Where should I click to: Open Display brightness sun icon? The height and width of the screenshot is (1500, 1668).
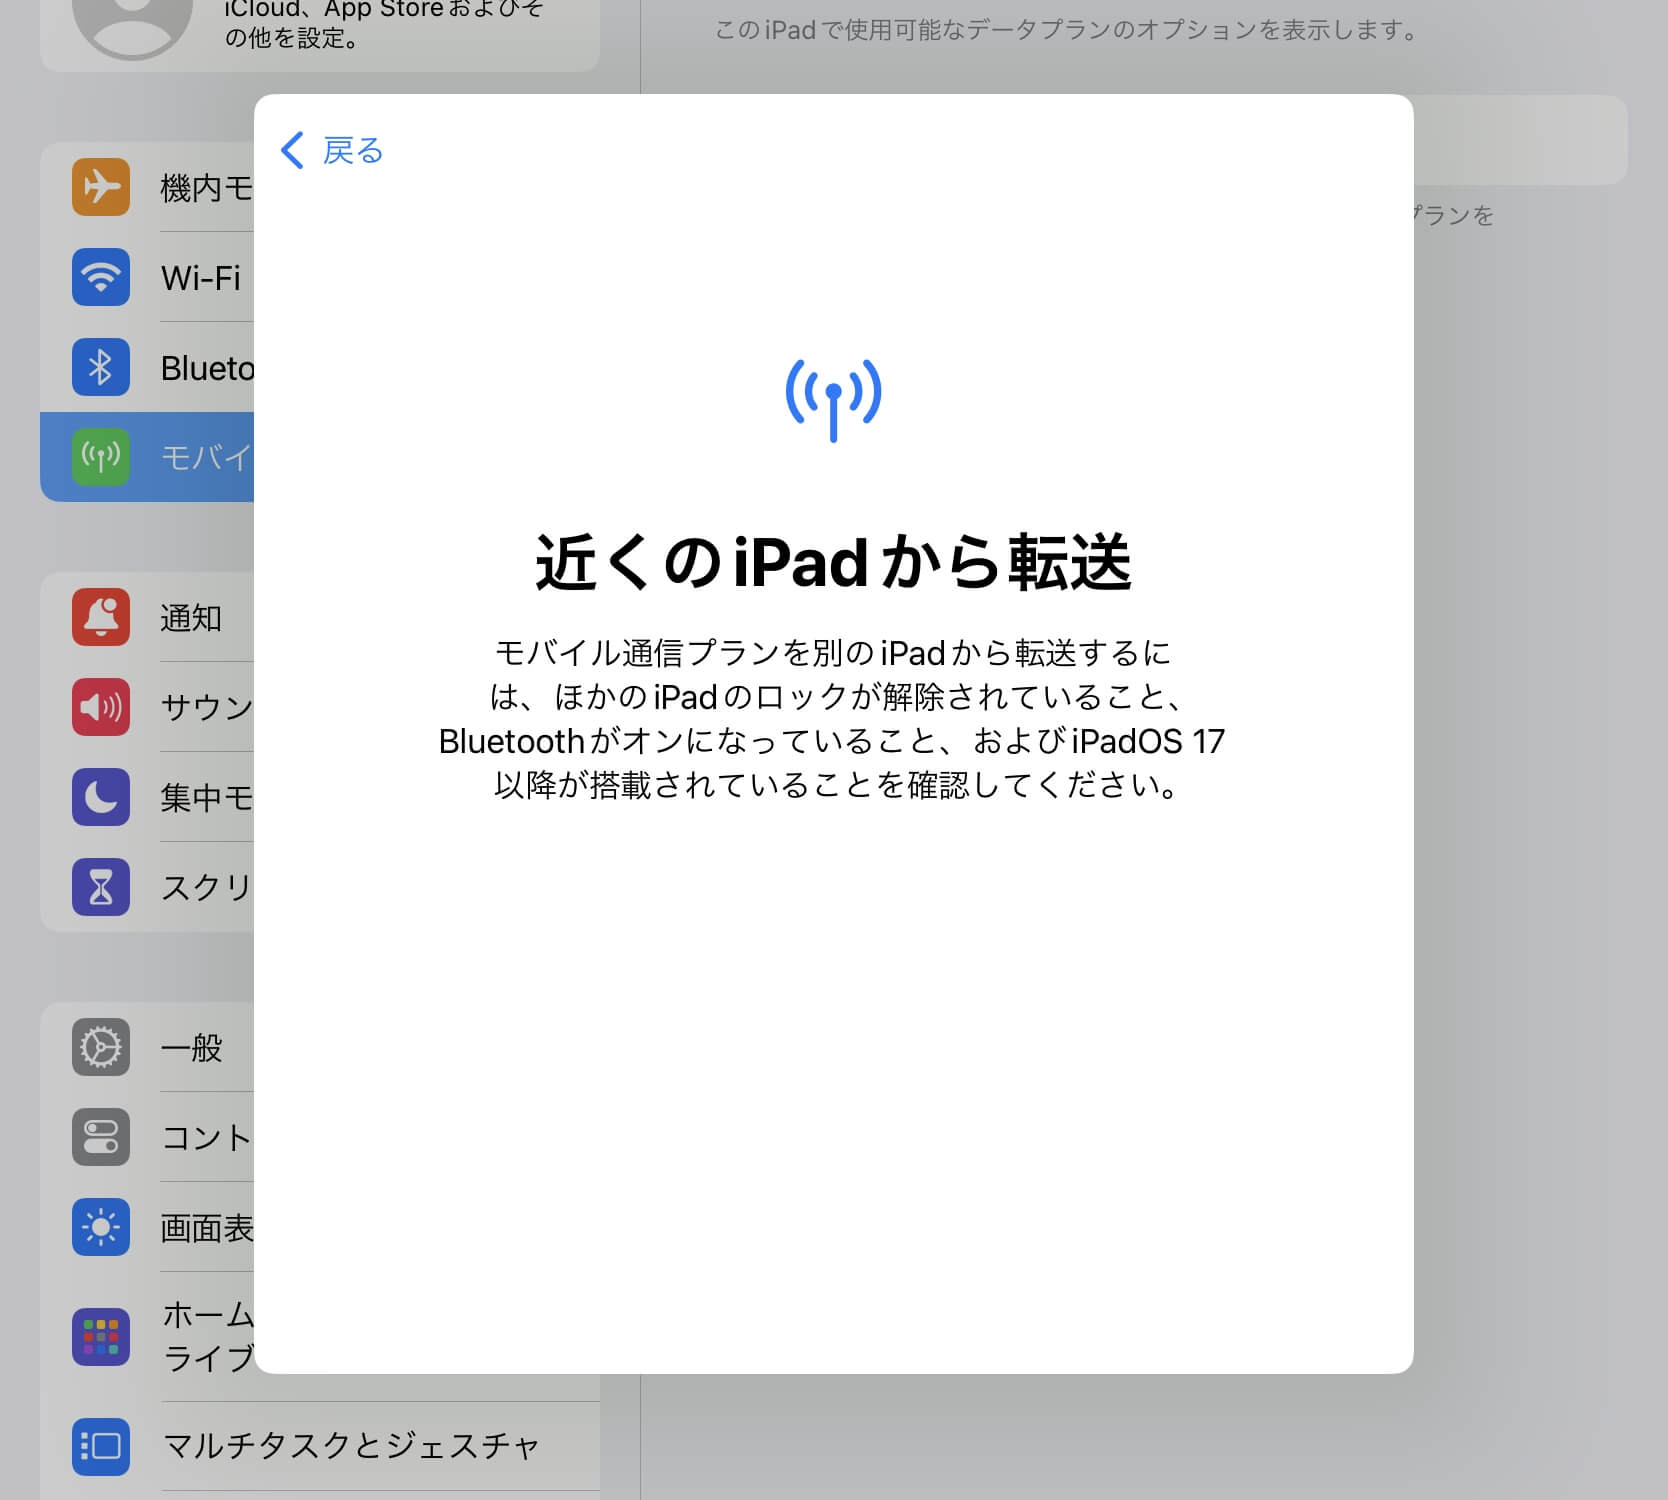coord(101,1227)
